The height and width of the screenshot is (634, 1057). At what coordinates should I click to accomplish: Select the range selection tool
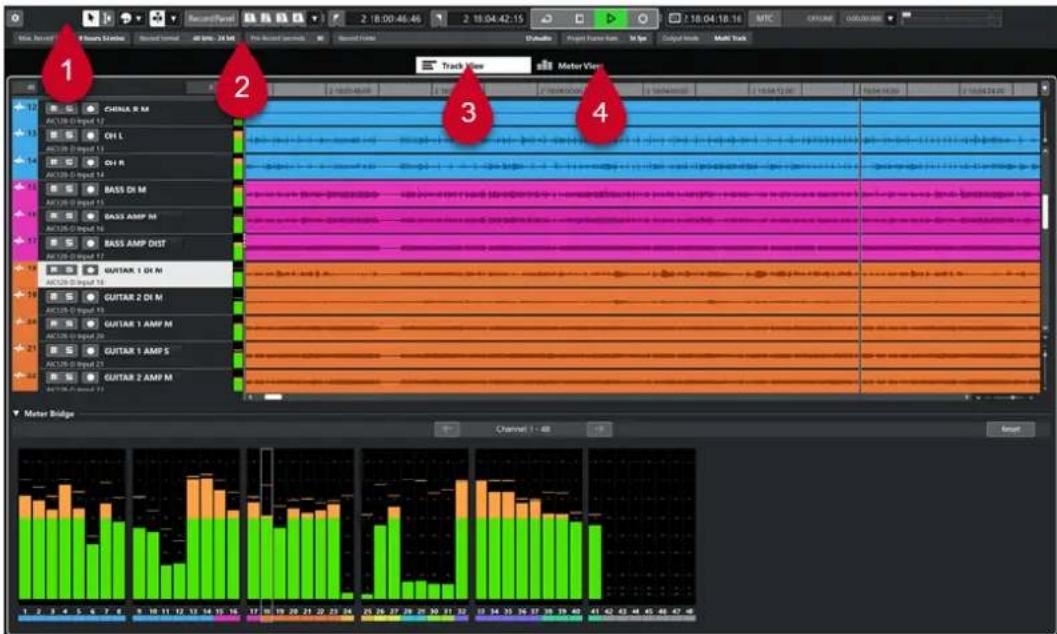tap(107, 18)
